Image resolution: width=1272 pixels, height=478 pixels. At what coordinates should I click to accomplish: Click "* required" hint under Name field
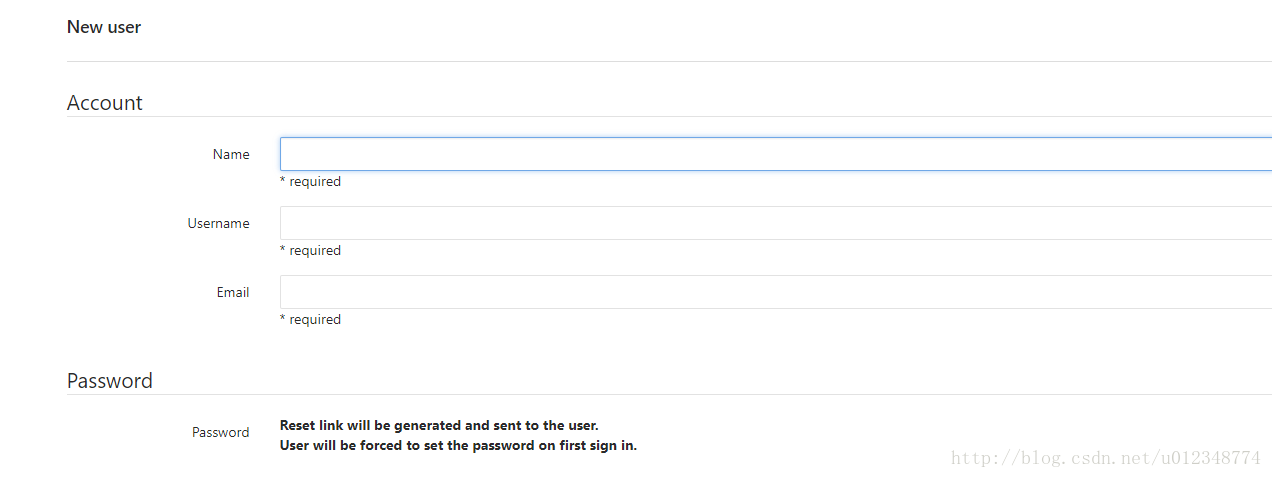[x=310, y=181]
